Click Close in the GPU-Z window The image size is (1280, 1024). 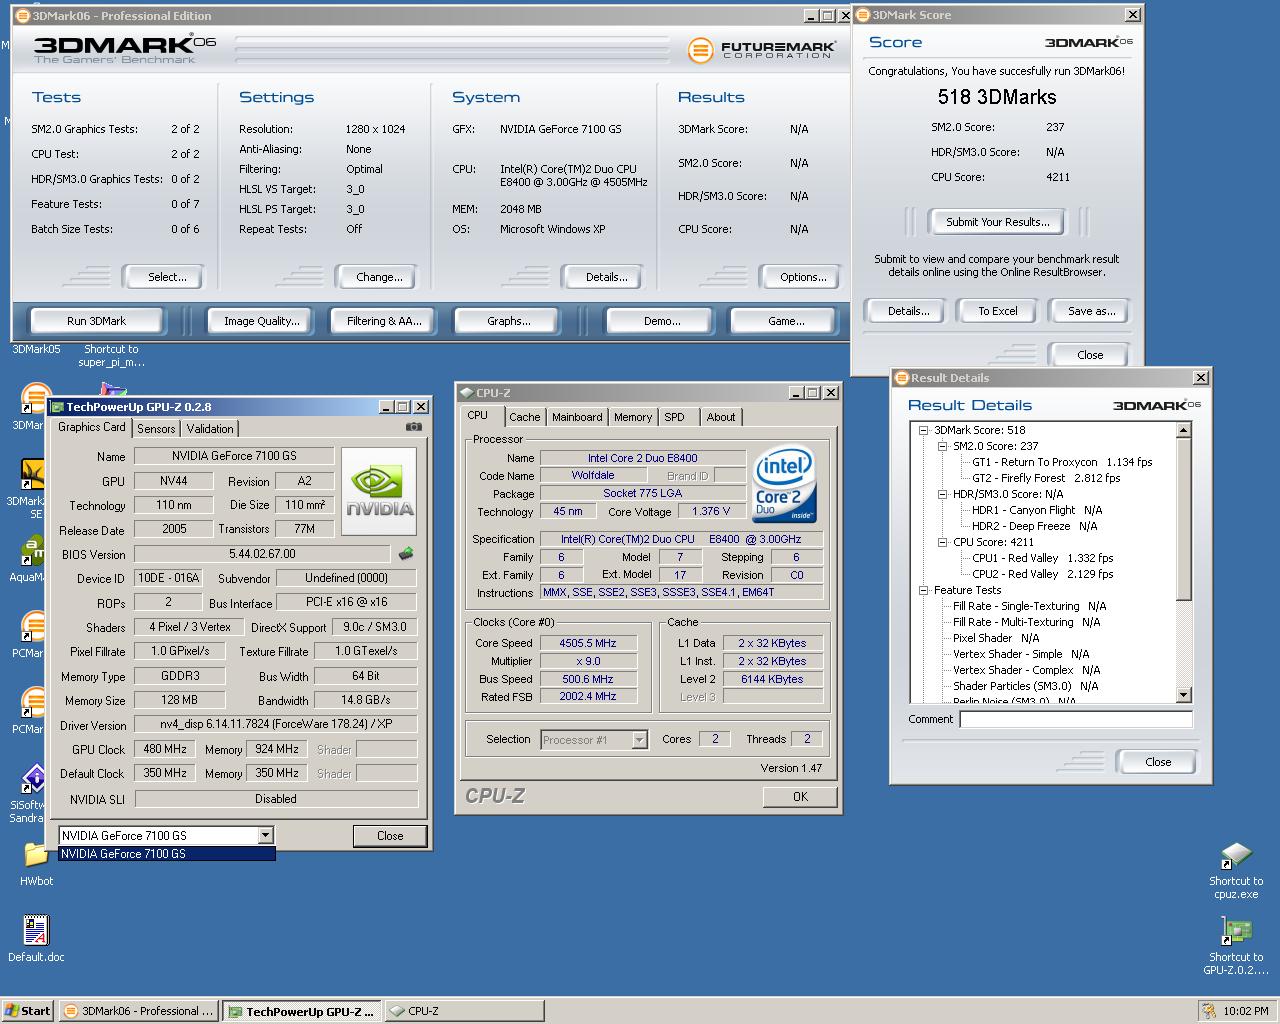390,836
